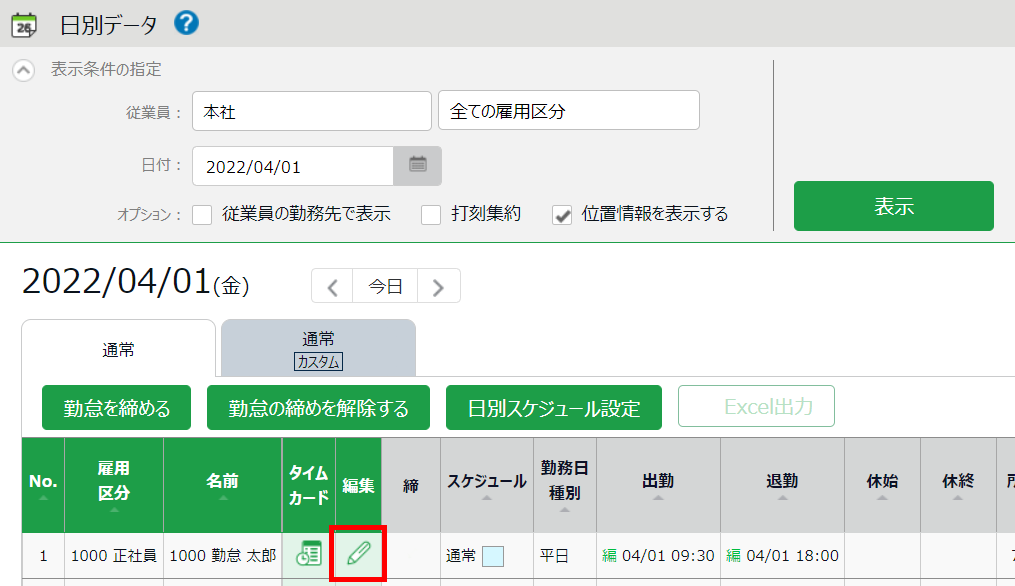Click the 退勤 edit marker before 04/01 18:00
The width and height of the screenshot is (1015, 586).
pos(733,555)
